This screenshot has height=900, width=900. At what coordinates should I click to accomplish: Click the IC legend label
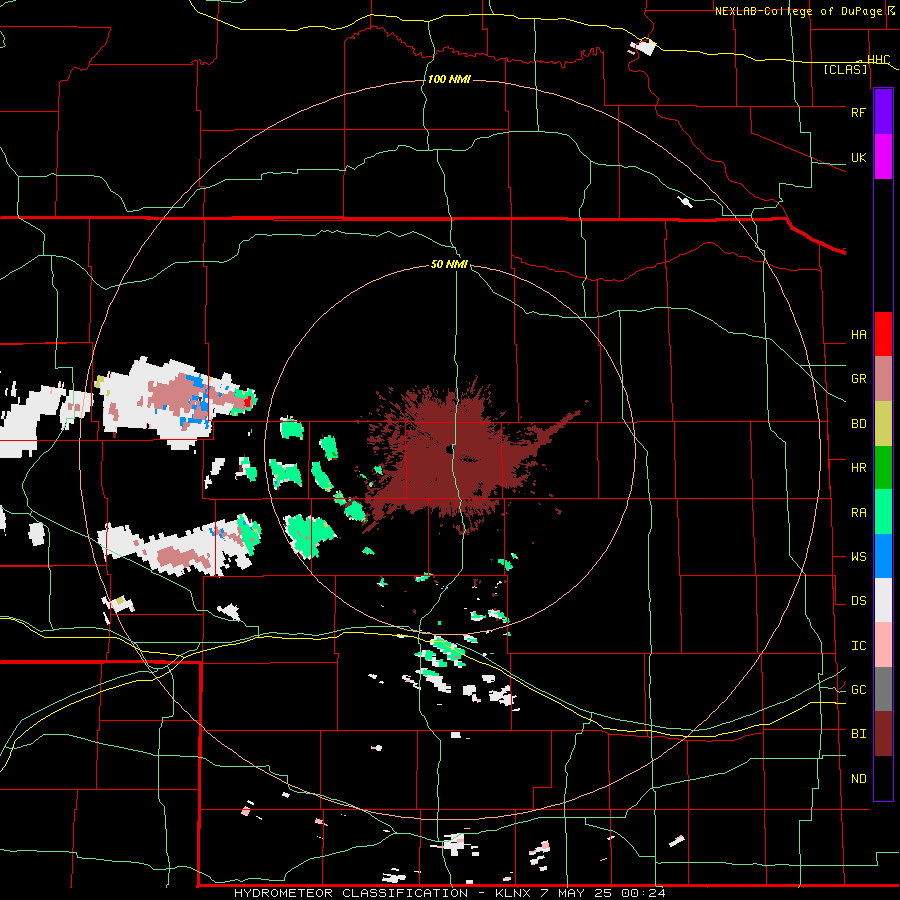[858, 646]
